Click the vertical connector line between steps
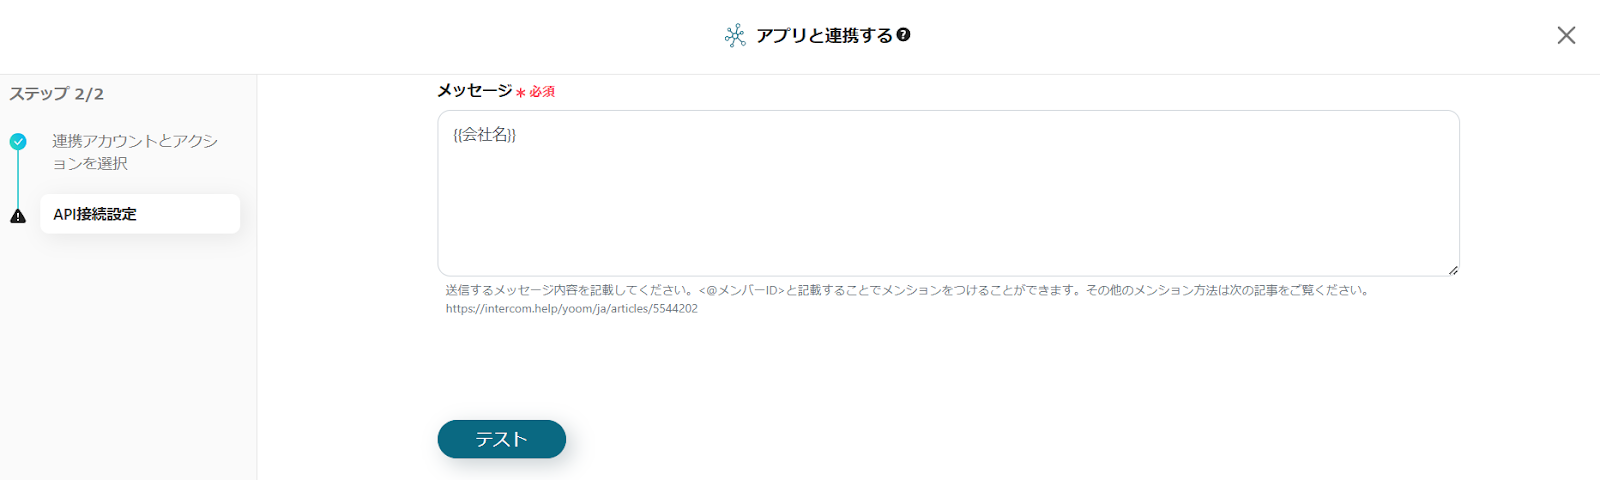The width and height of the screenshot is (1600, 480). coord(18,179)
